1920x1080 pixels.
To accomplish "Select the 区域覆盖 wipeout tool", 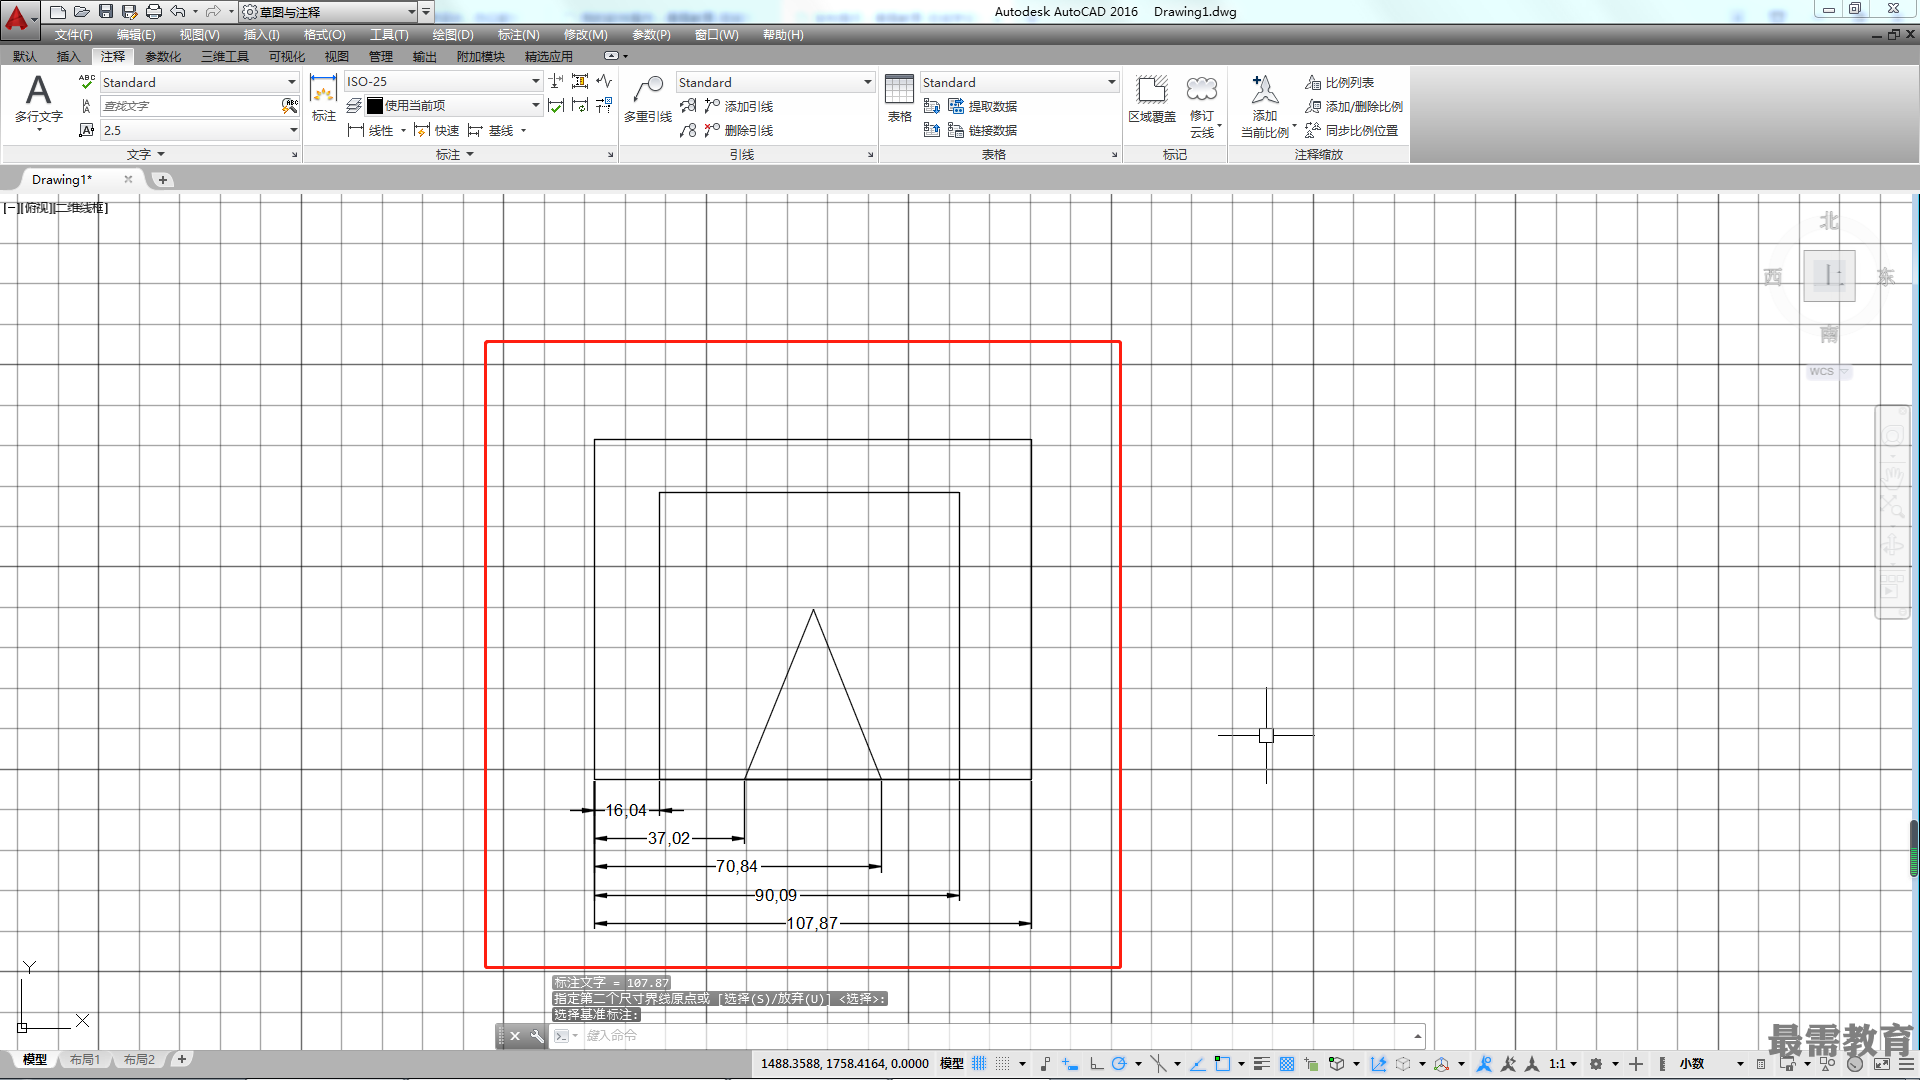I will click(x=1152, y=99).
